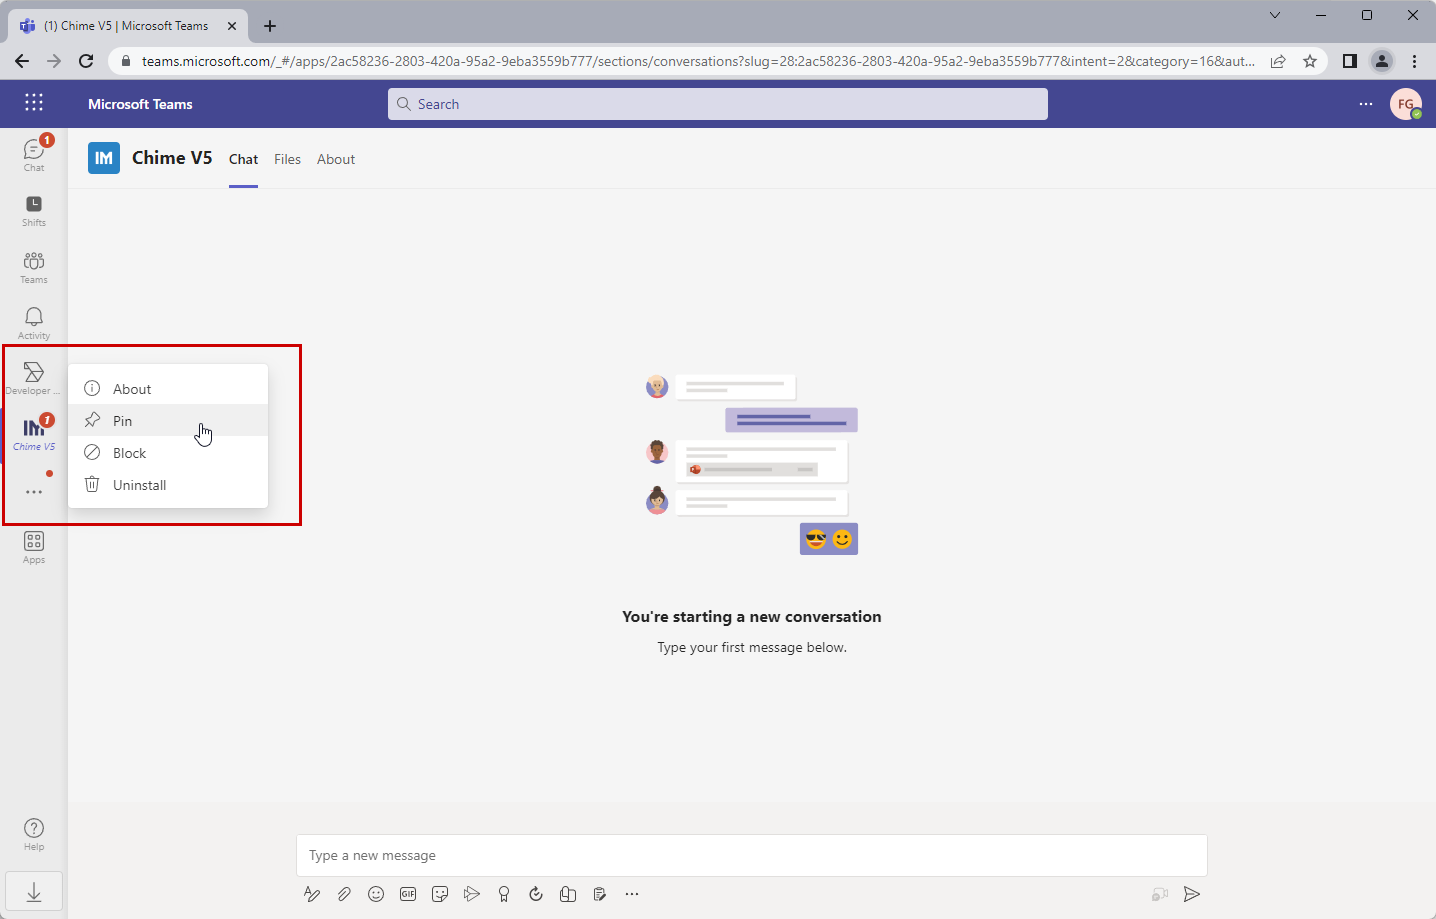Screen dimensions: 1436x919
Task: Open the Microsoft 365 app launcher grid
Action: click(x=34, y=103)
